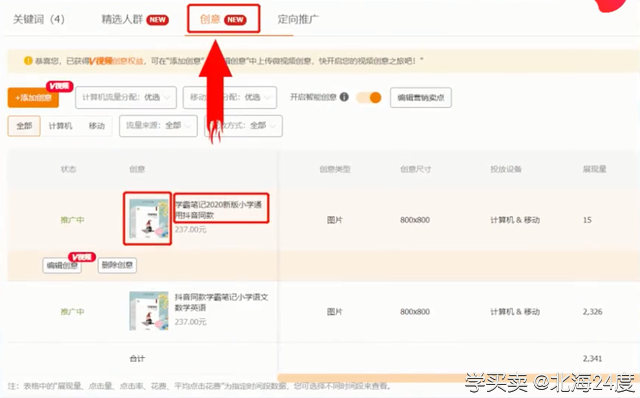Click the NEW badge on 精选人群 tab

click(x=158, y=20)
